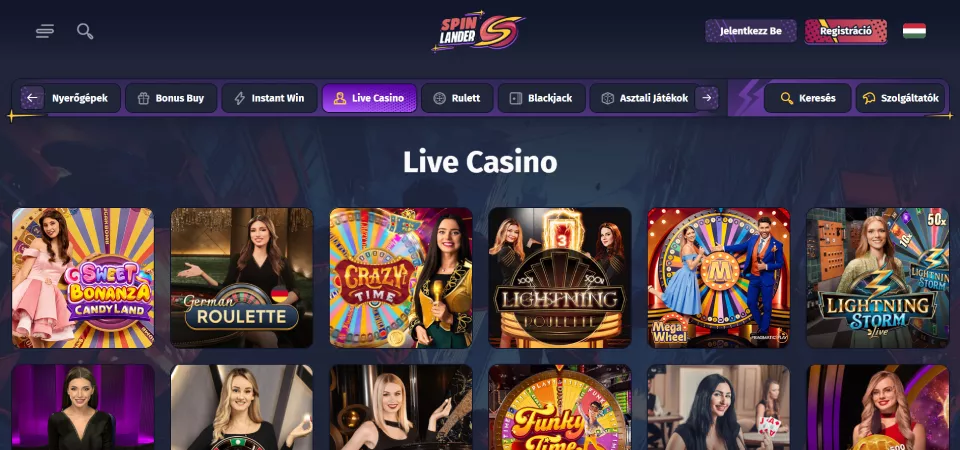Open the Lightning Roulette game tile

(560, 278)
